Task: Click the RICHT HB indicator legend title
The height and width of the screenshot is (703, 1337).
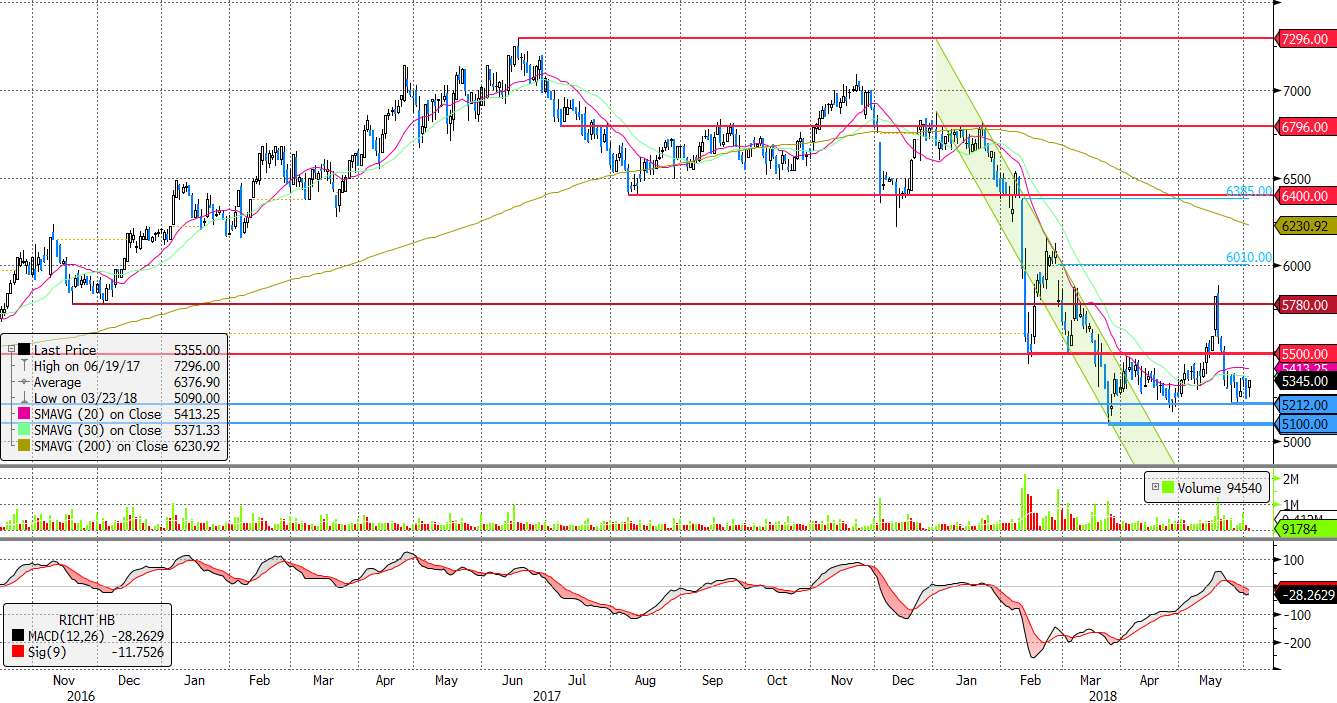Action: [x=88, y=620]
